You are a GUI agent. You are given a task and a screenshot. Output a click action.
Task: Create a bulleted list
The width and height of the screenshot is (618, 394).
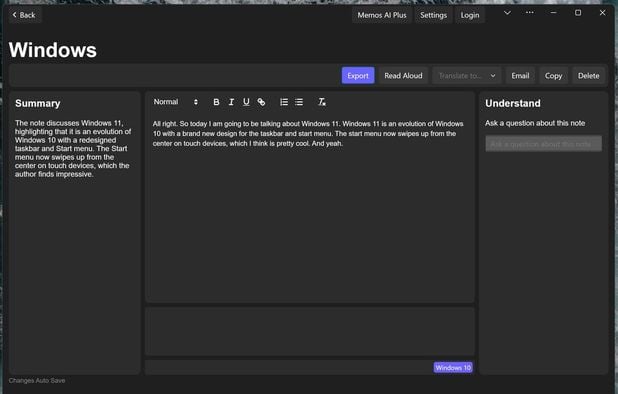point(299,102)
